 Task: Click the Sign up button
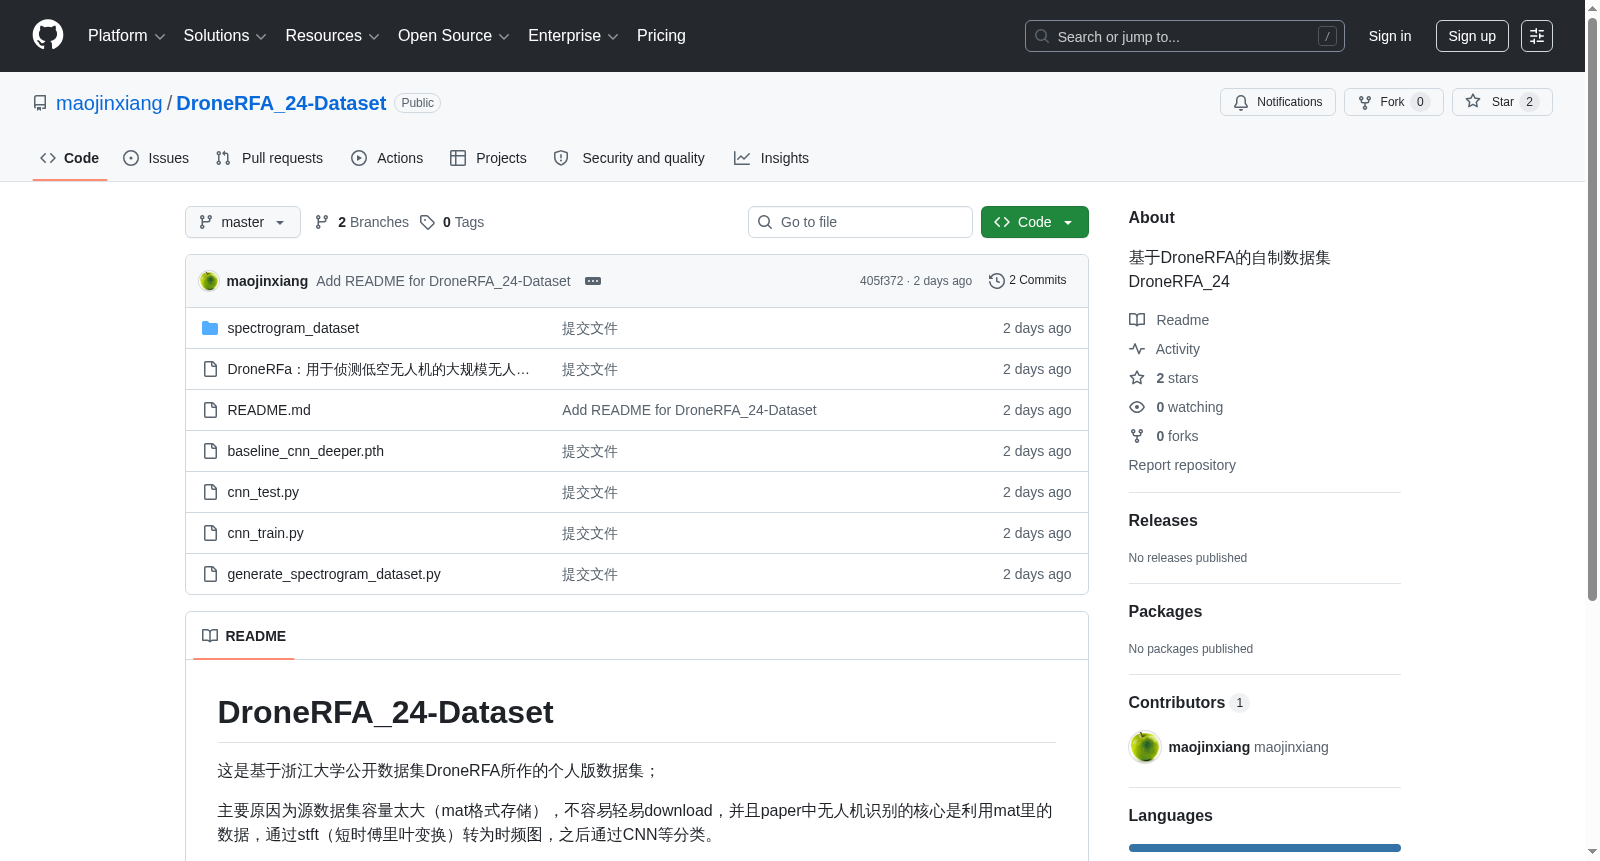coord(1472,36)
